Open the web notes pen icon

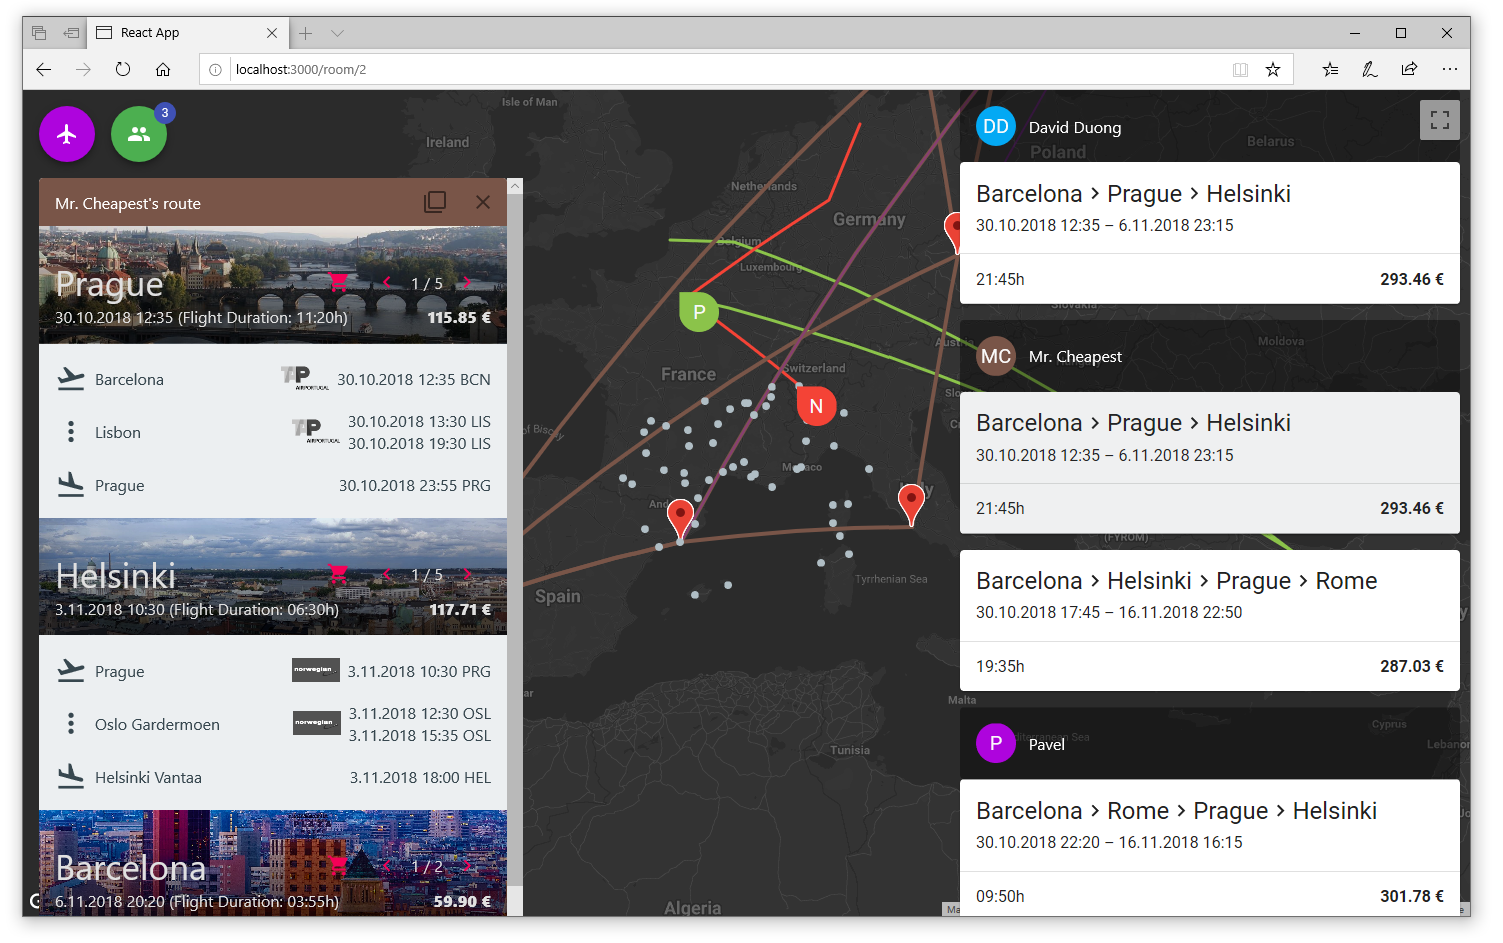1370,69
